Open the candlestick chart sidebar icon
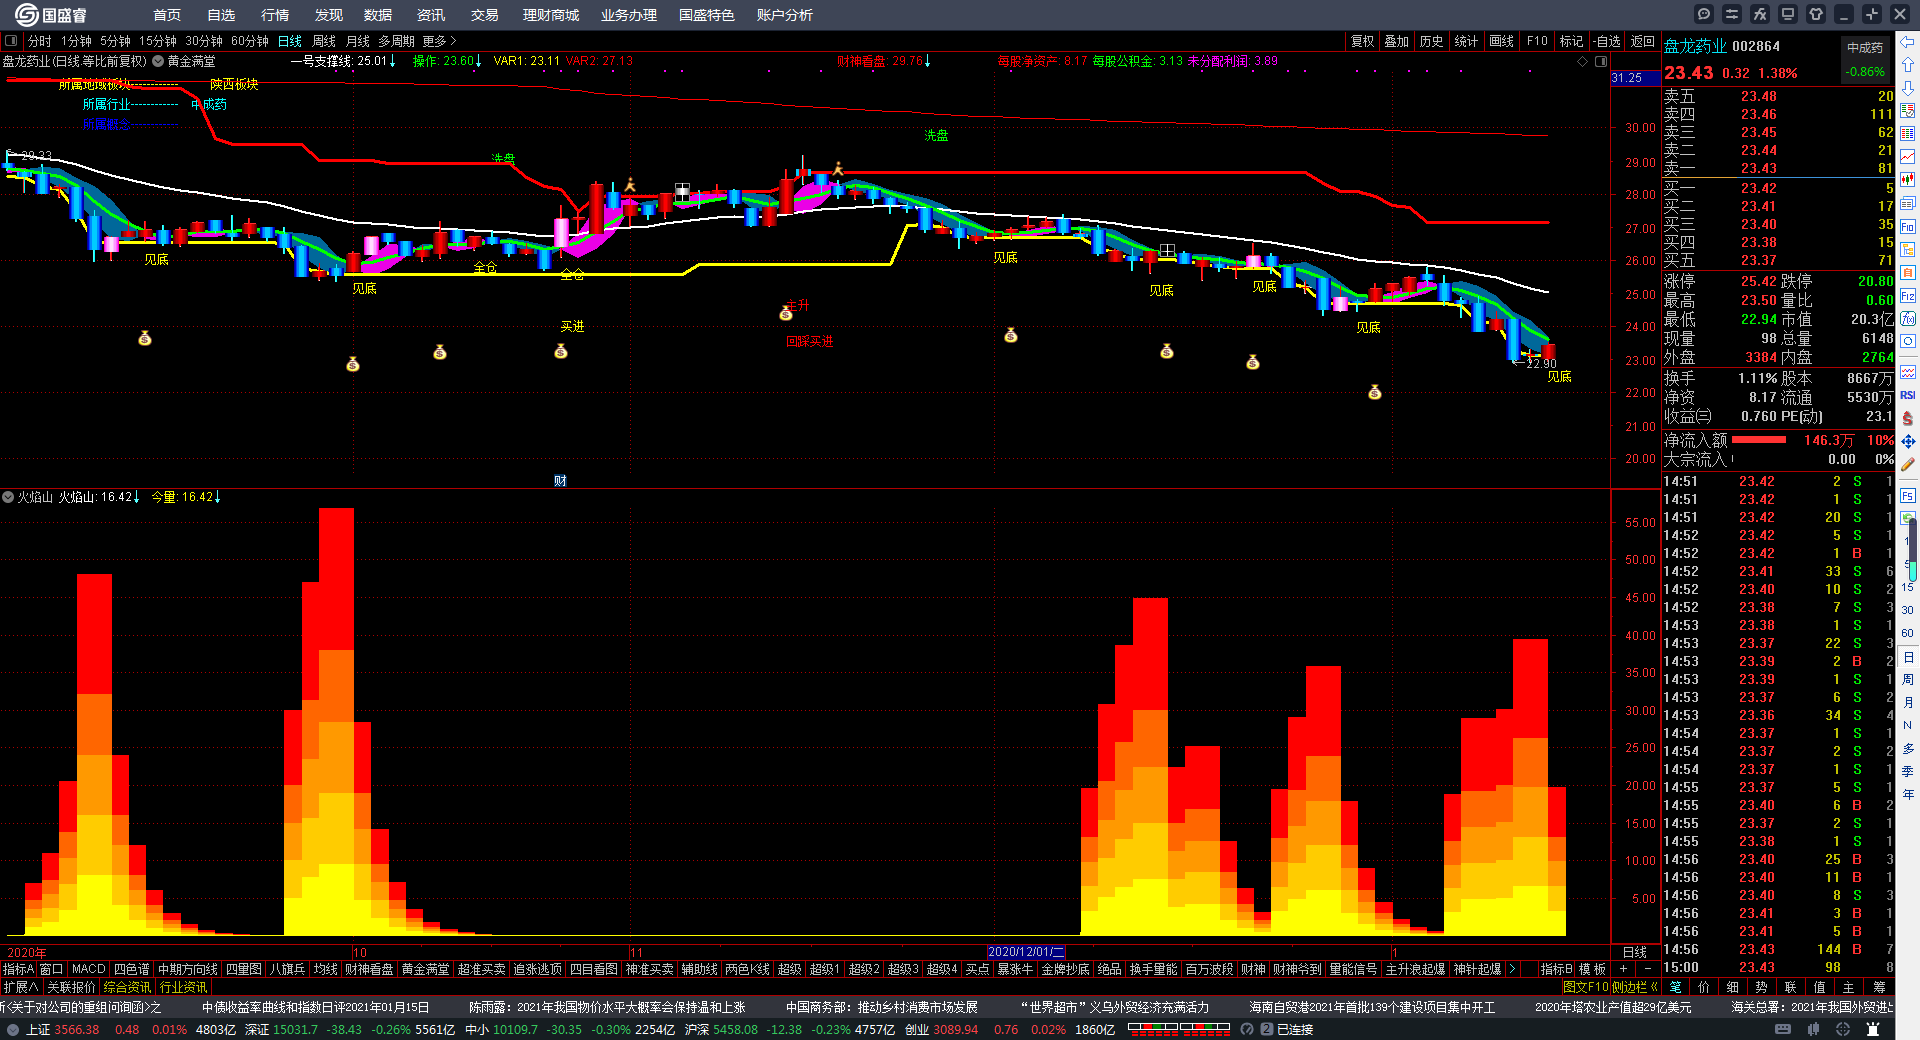The height and width of the screenshot is (1040, 1920). tap(1908, 180)
